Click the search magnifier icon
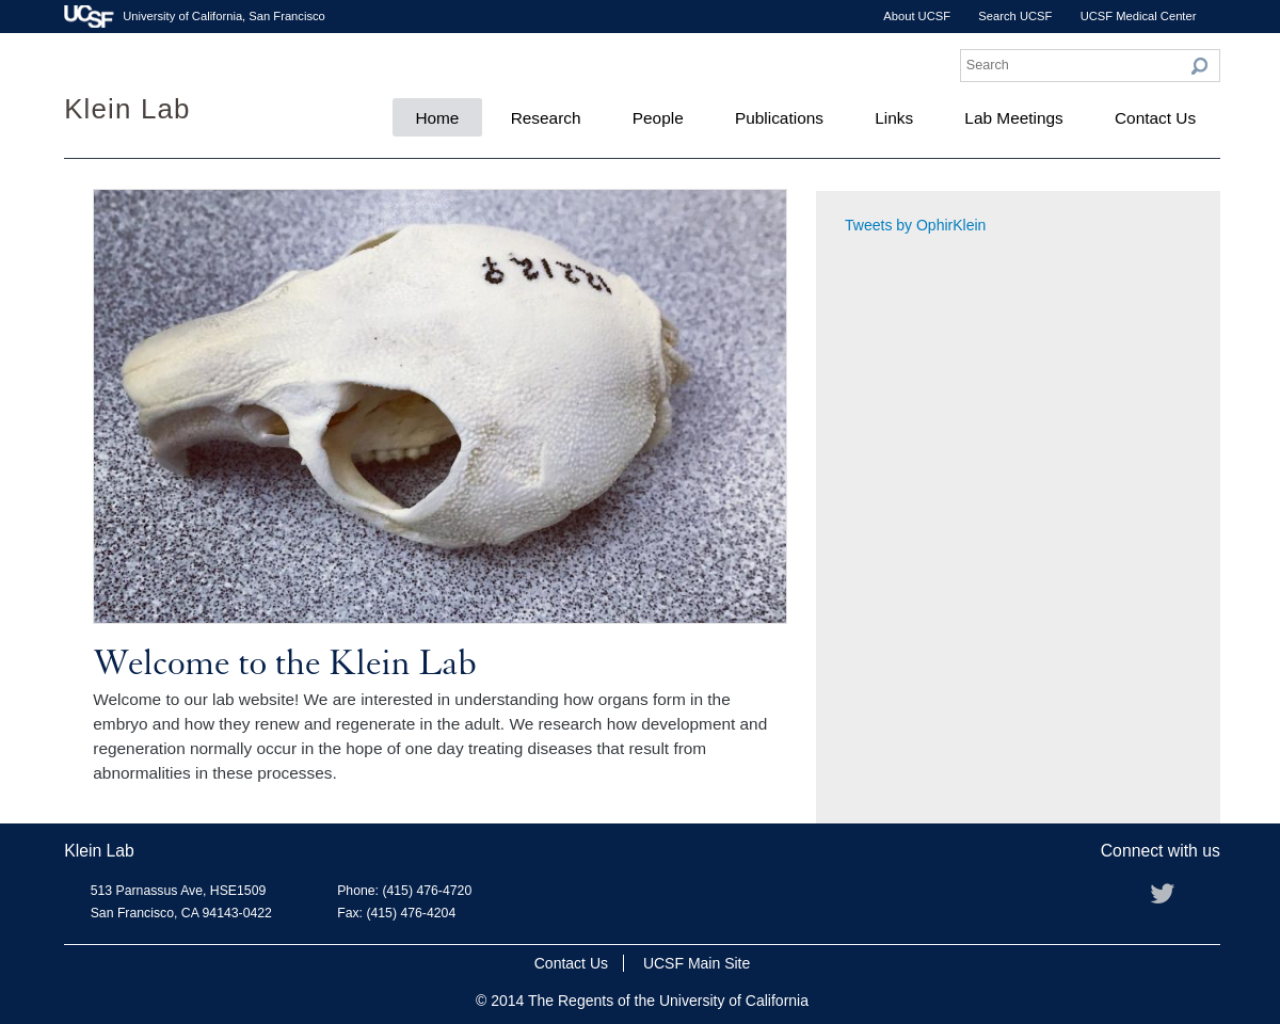Viewport: 1280px width, 1024px height. (1199, 66)
